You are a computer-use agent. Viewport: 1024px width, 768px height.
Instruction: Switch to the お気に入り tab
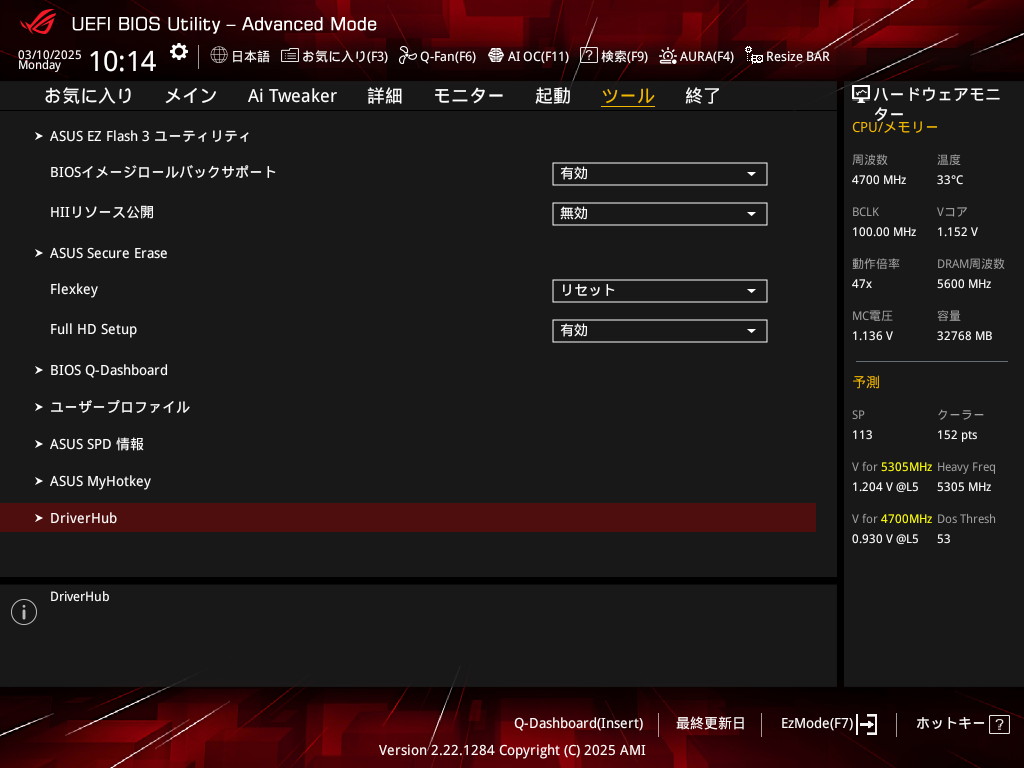(88, 96)
